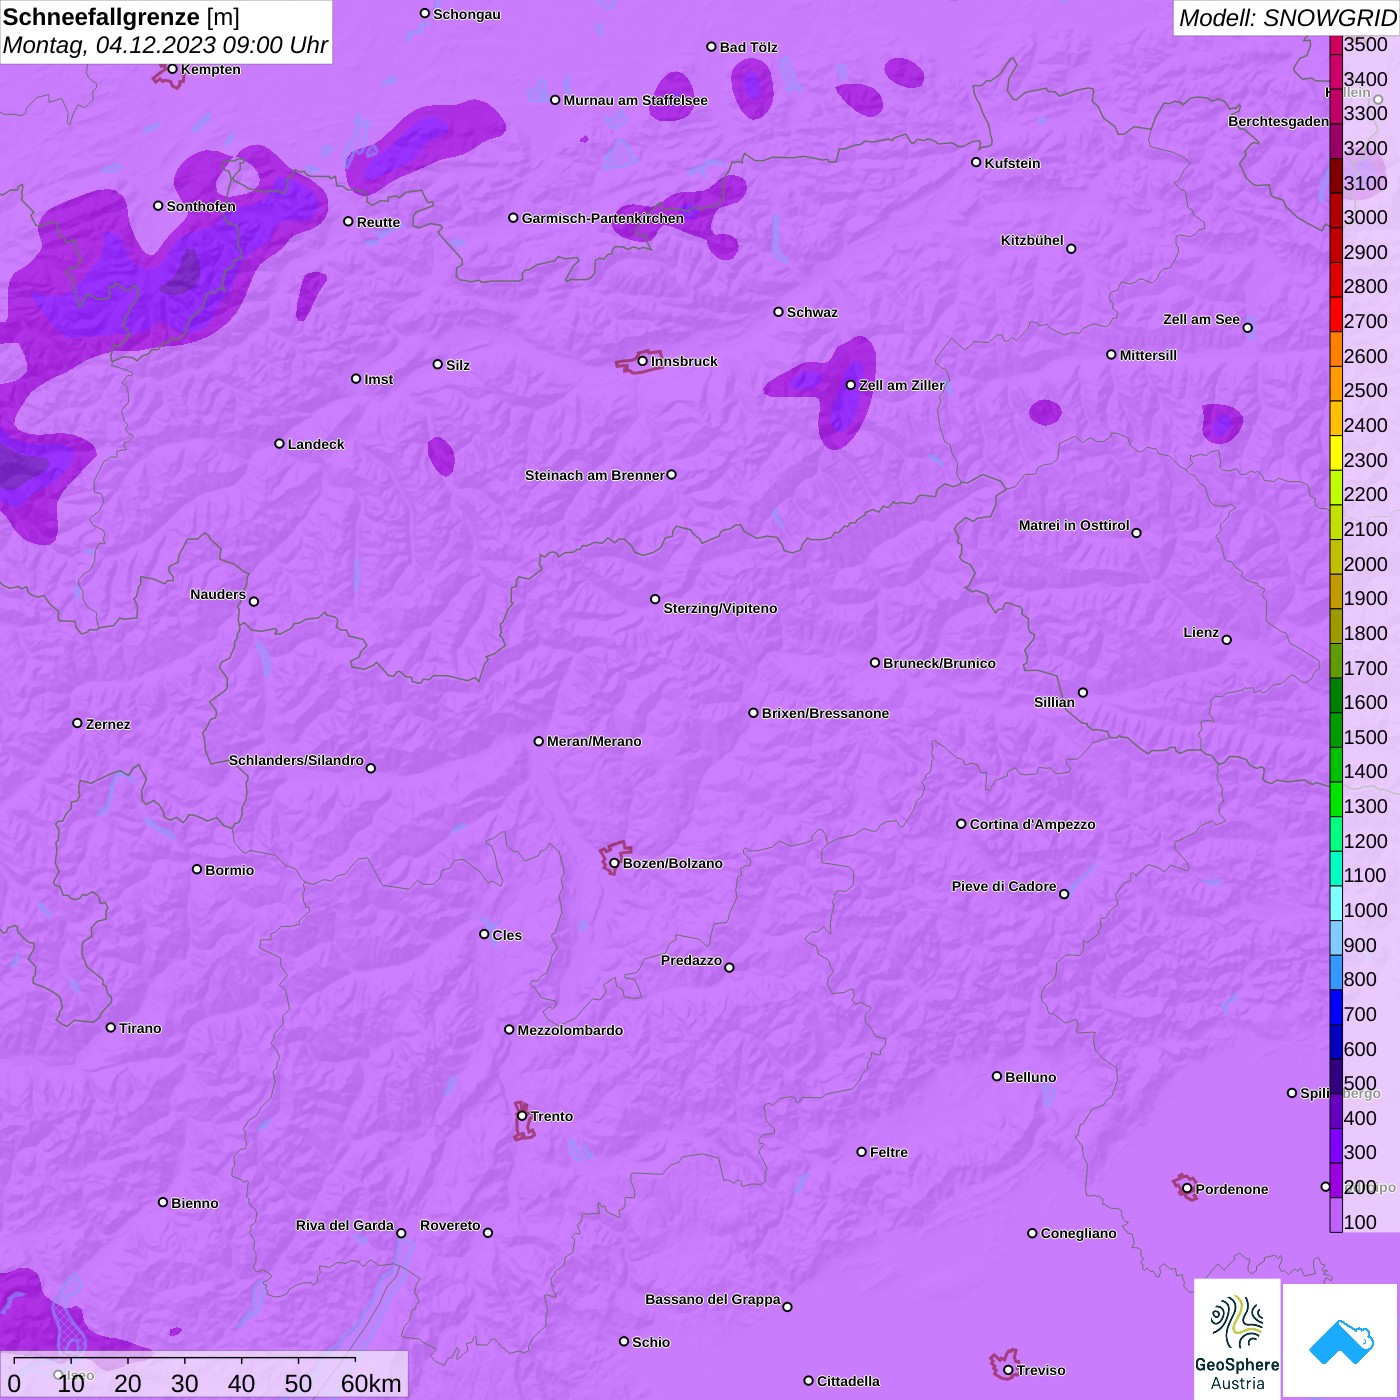This screenshot has width=1400, height=1400.
Task: Select the Schio label
Action: pyautogui.click(x=651, y=1342)
